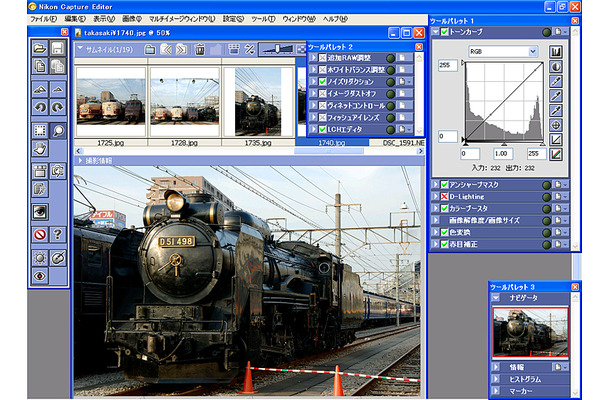The height and width of the screenshot is (400, 610).
Task: Click the first eyedropper beside tone curve
Action: (x=556, y=81)
